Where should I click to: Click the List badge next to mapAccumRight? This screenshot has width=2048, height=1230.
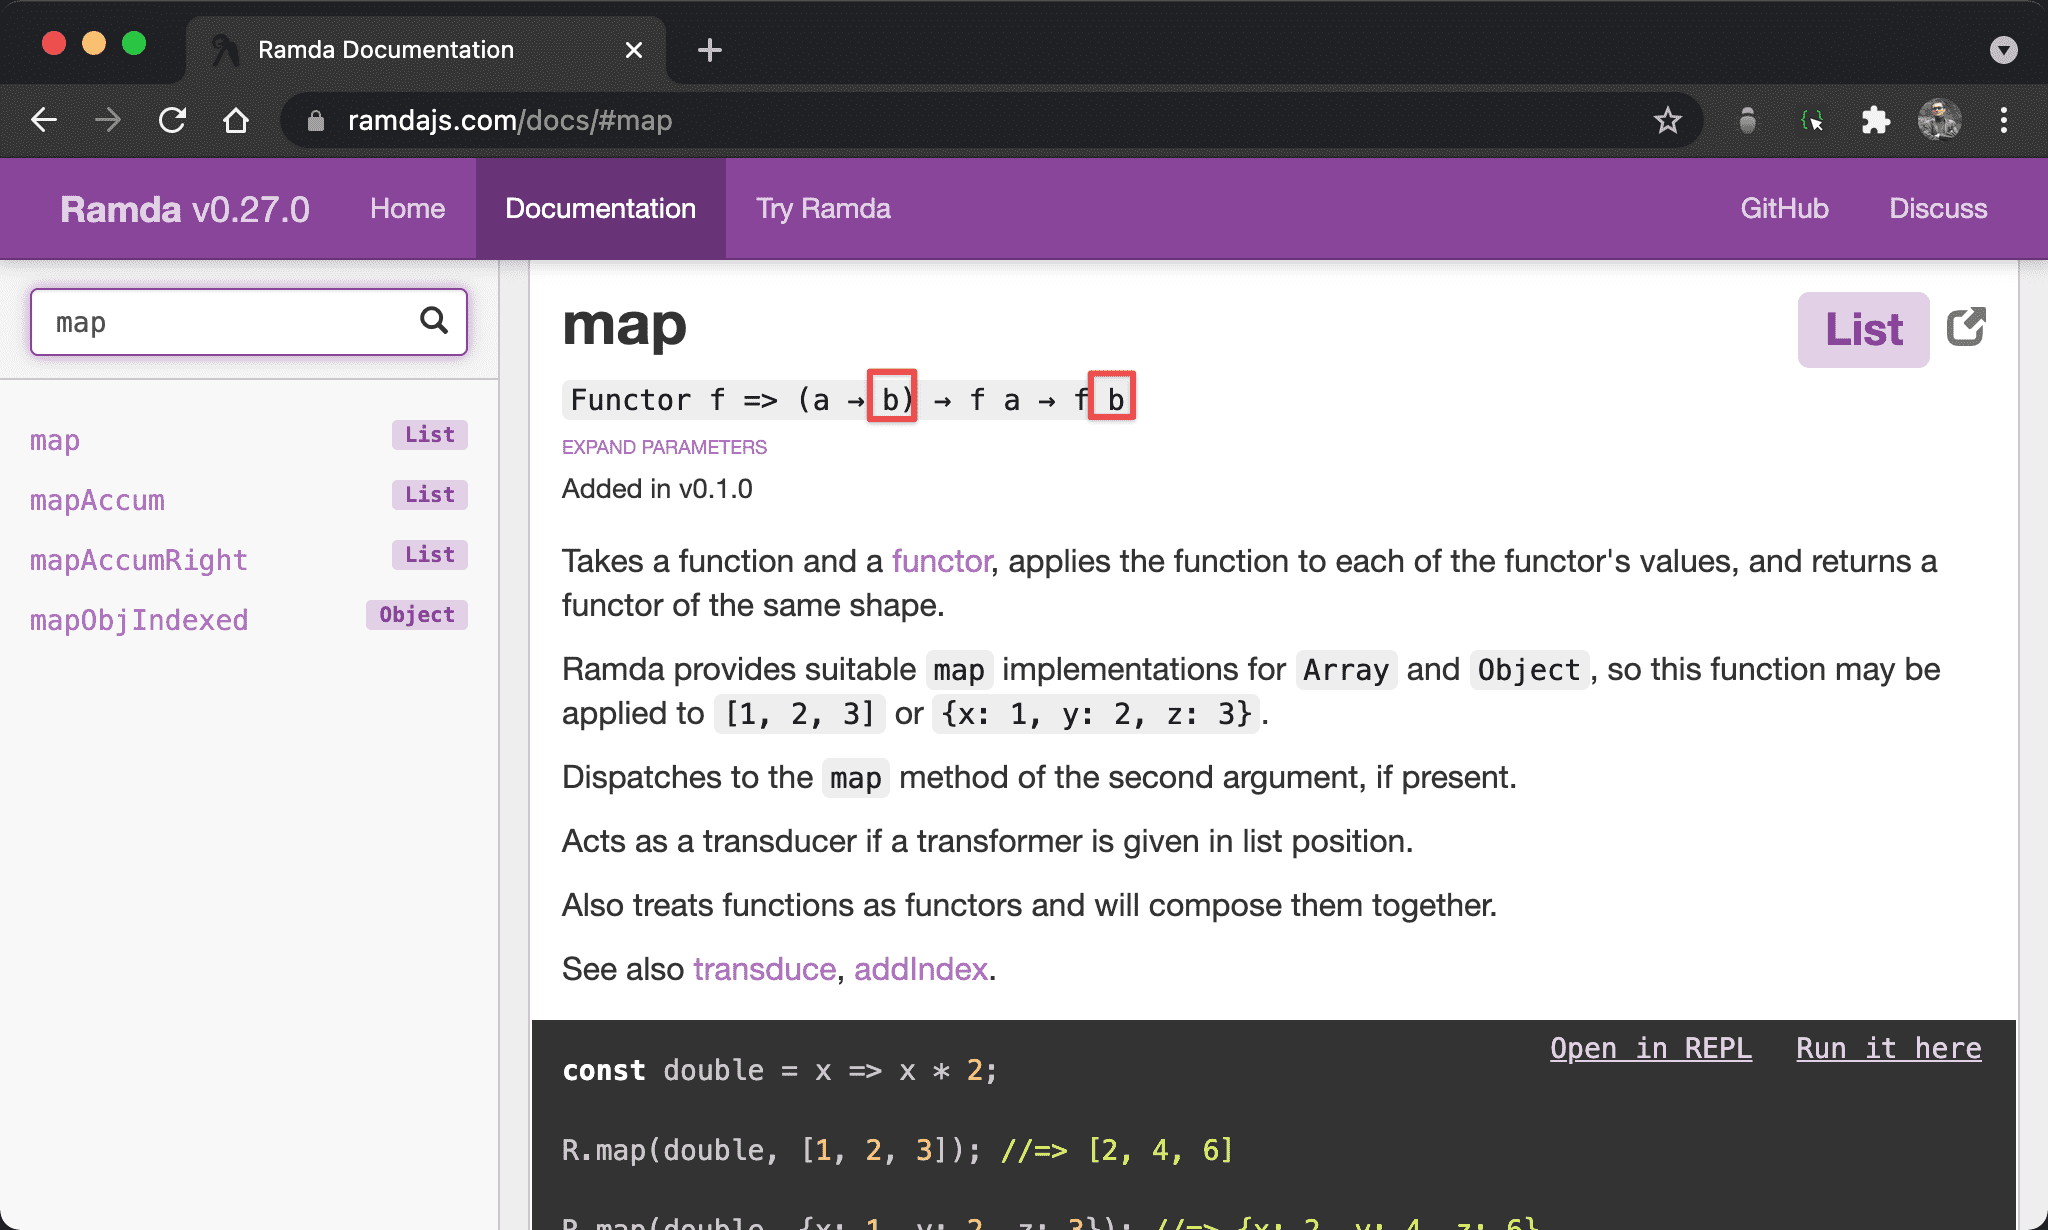point(430,555)
